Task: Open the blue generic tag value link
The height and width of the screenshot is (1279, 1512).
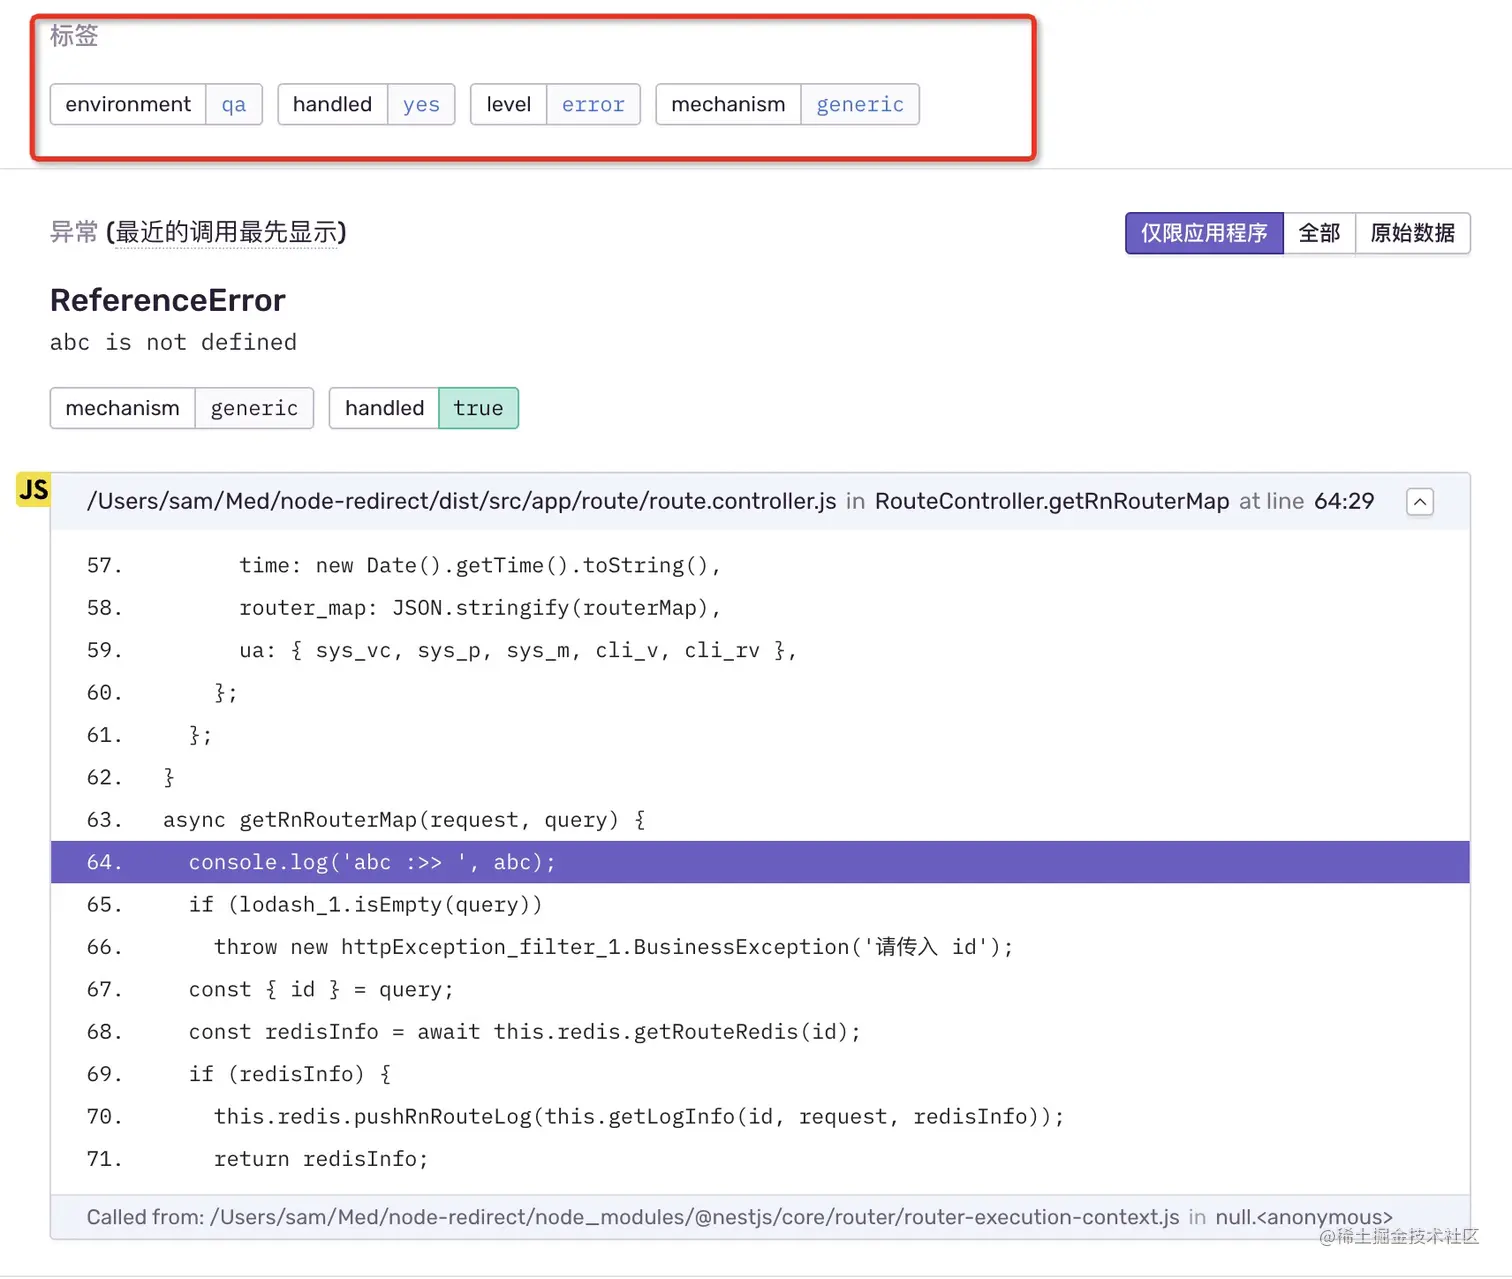Action: click(860, 104)
